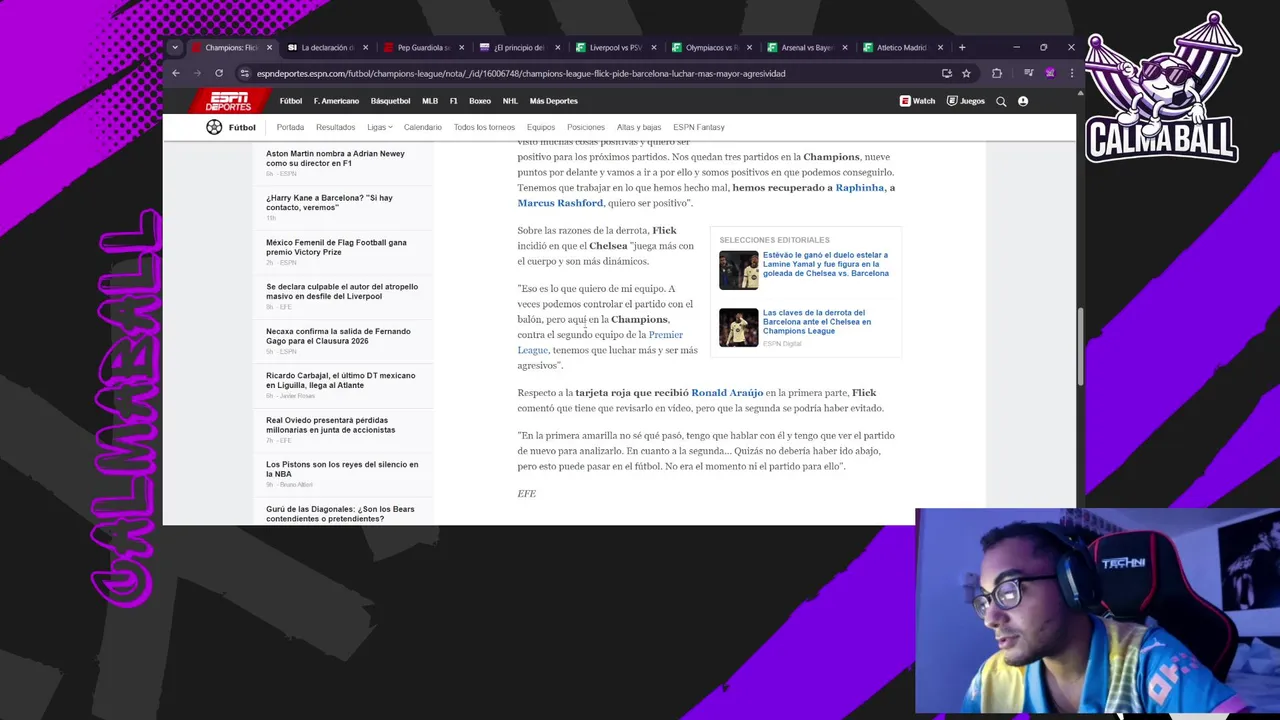Click the install app icon in the address bar
Screen dimensions: 1280x720
947,73
